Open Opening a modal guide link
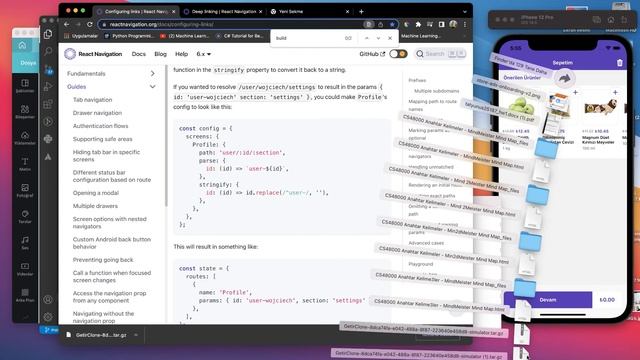This screenshot has height=360, width=640. tap(96, 193)
